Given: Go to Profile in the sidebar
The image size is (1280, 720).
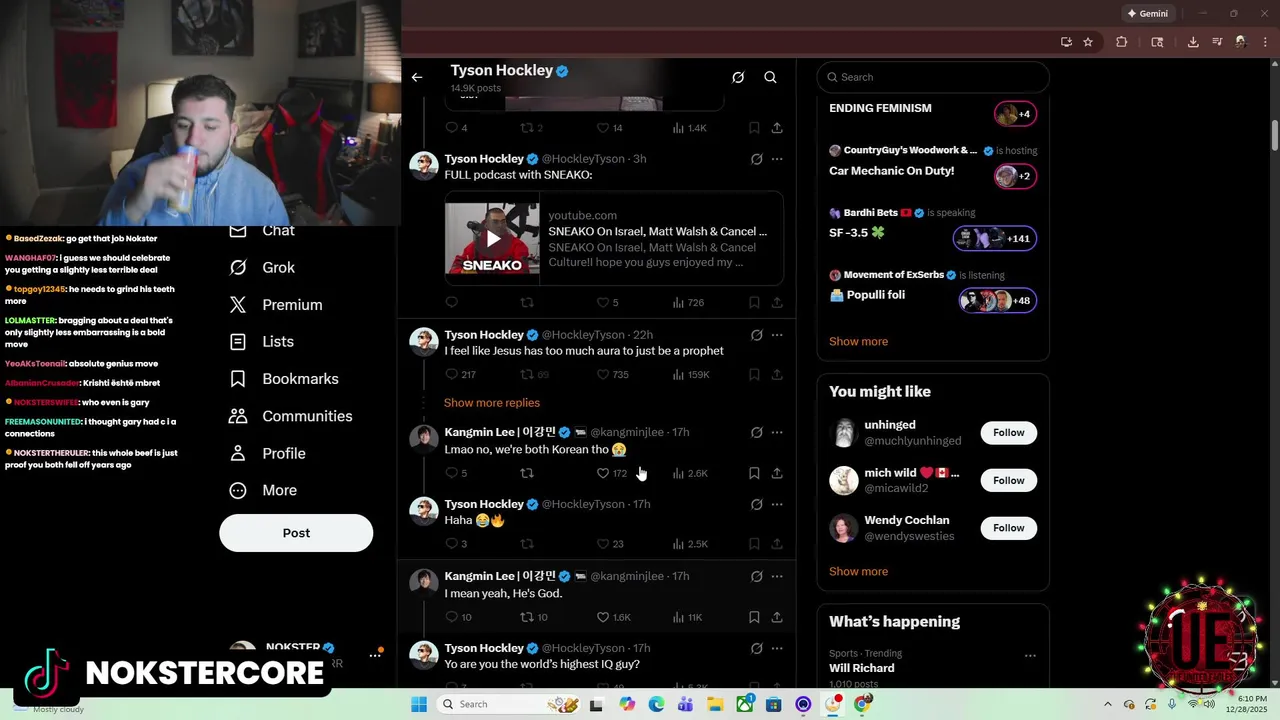Looking at the screenshot, I should pyautogui.click(x=267, y=453).
